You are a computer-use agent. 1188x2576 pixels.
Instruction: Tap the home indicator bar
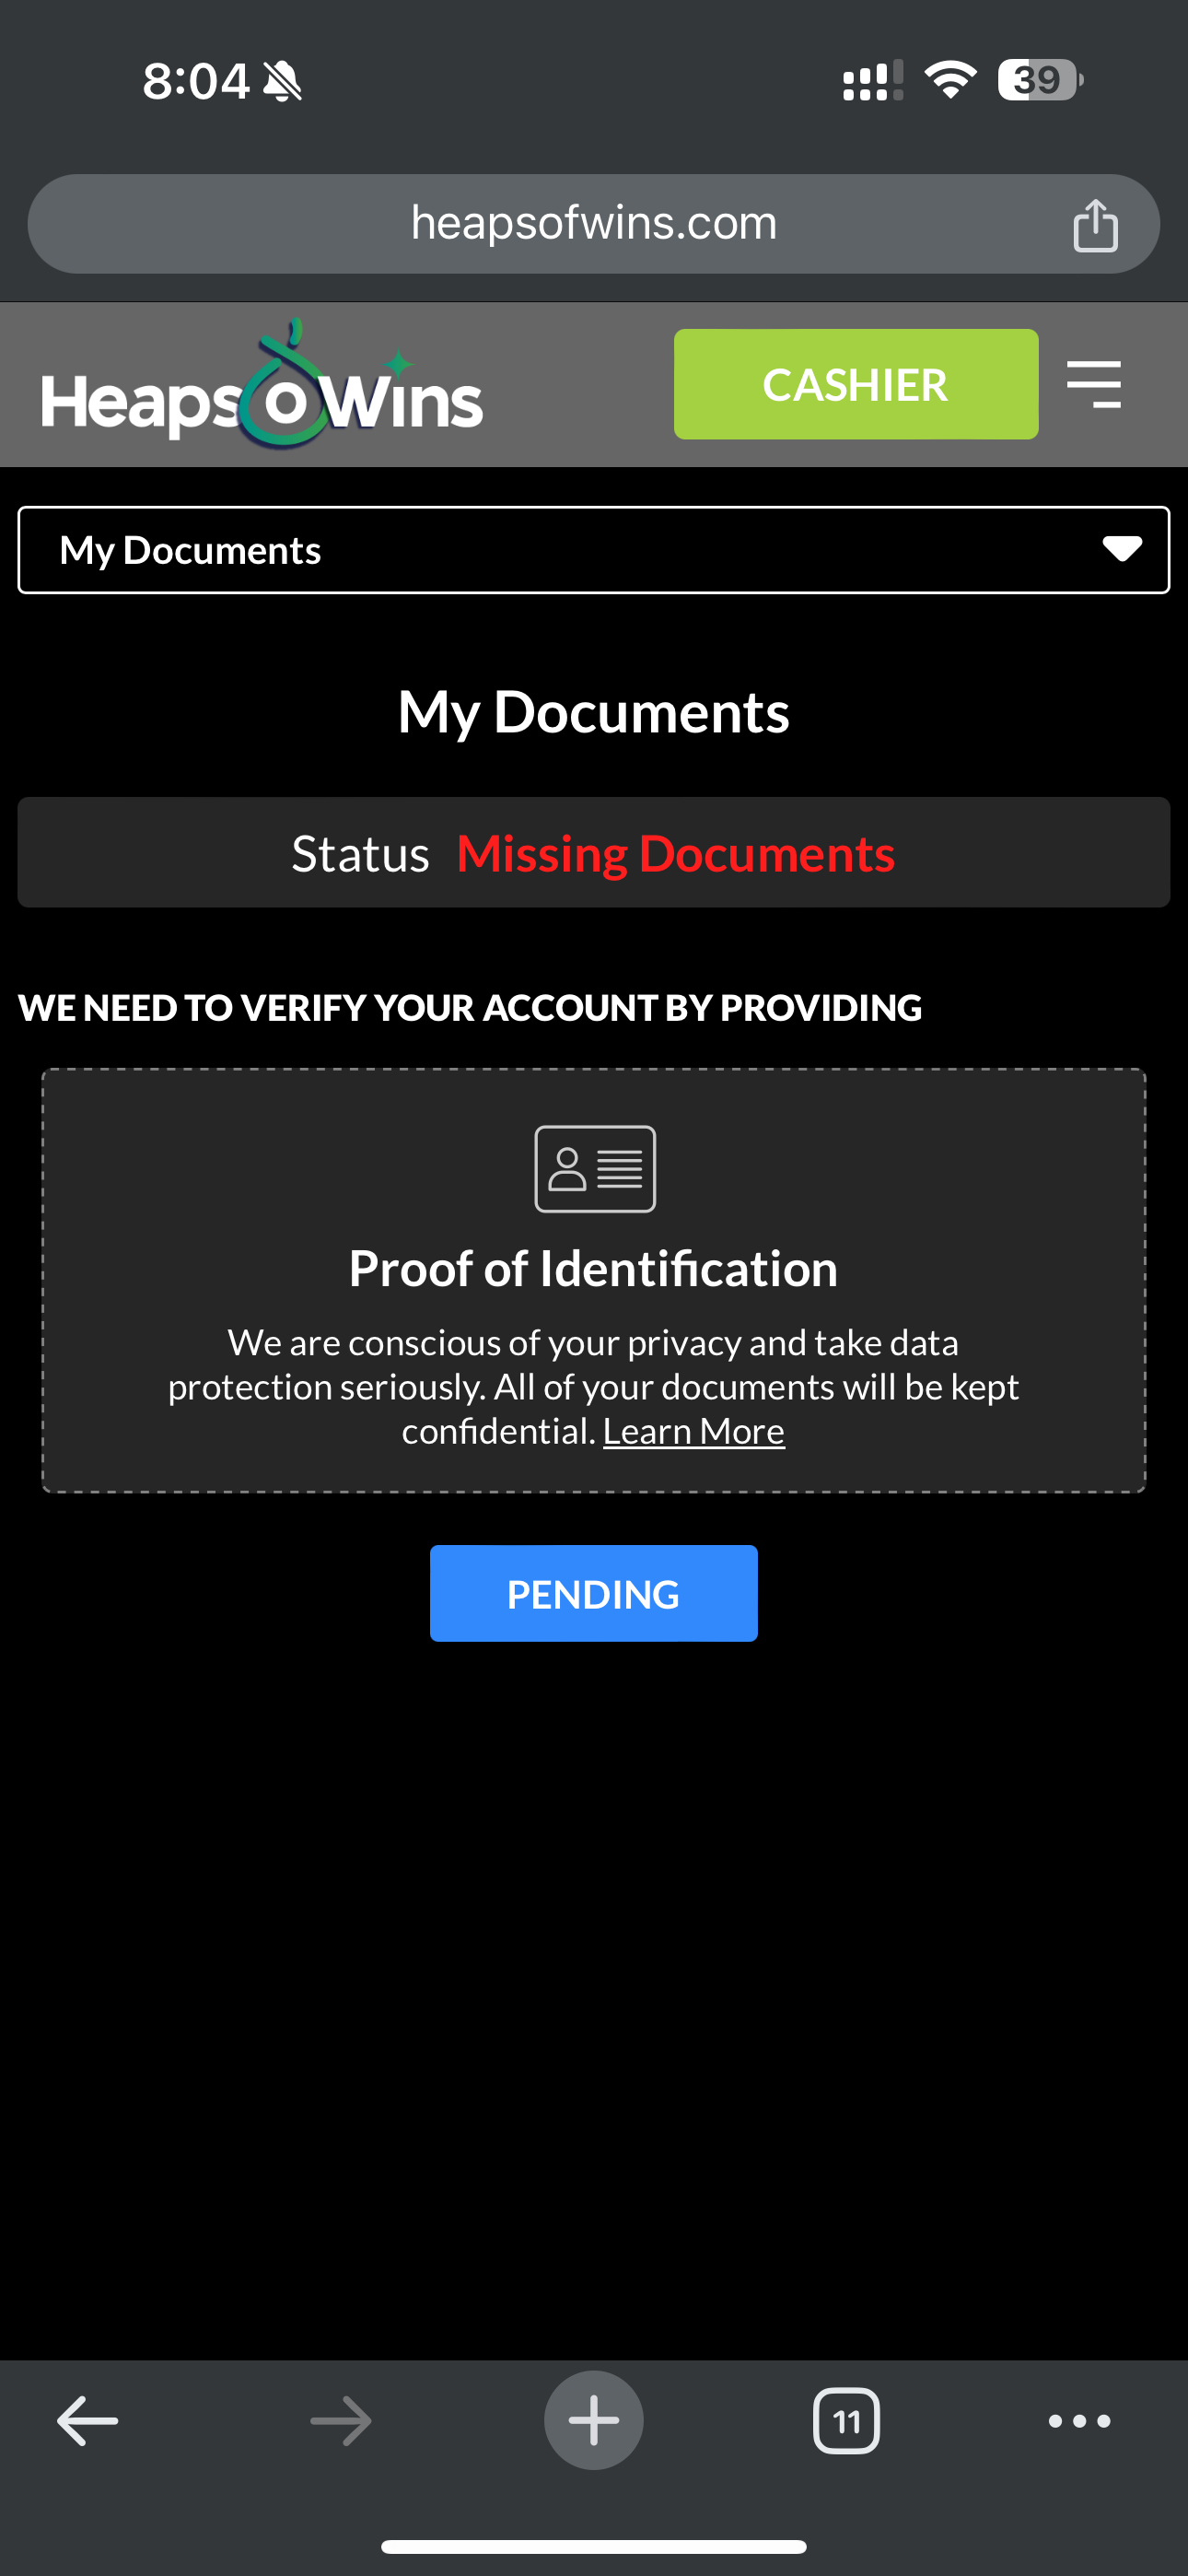click(x=593, y=2546)
